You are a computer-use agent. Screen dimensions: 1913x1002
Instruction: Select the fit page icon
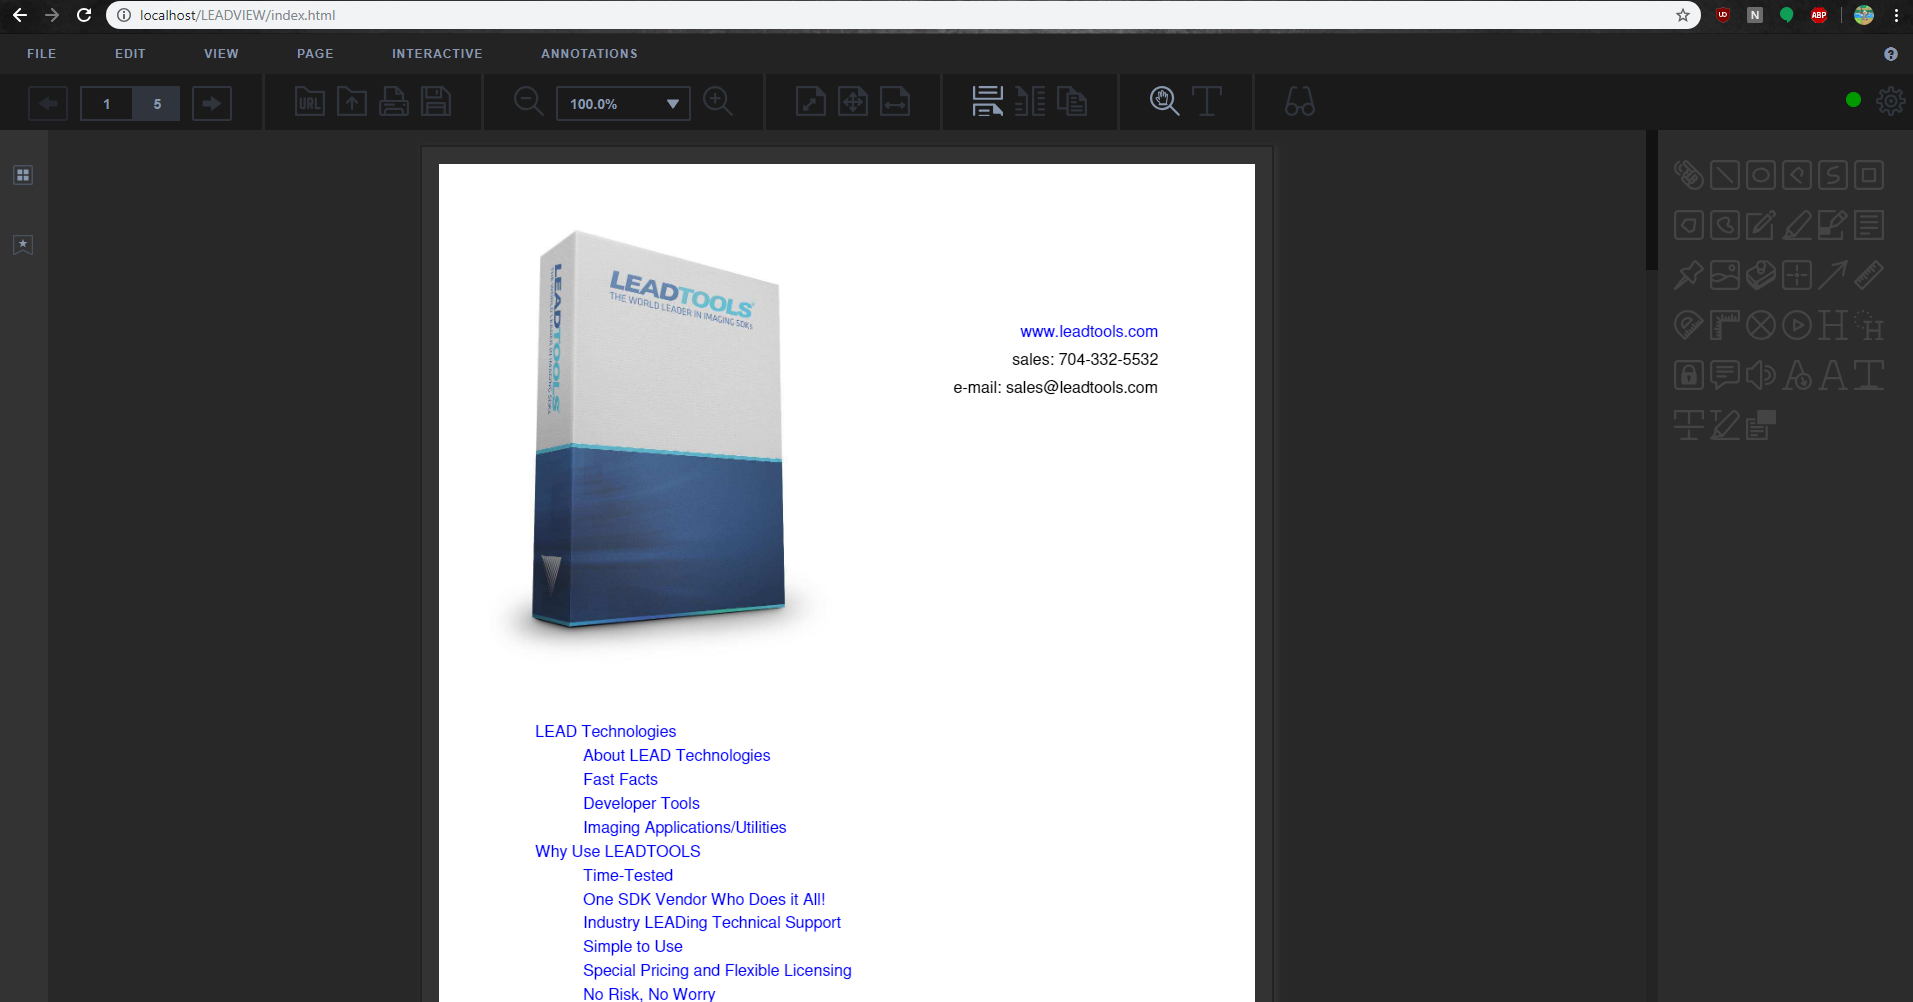[x=853, y=102]
